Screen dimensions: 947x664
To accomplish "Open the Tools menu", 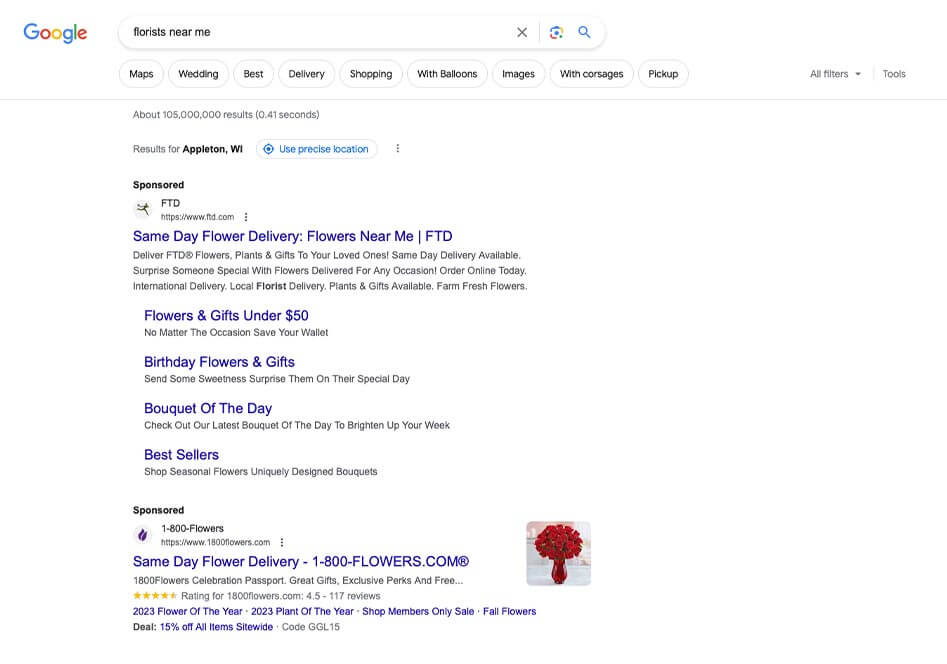I will [x=894, y=74].
